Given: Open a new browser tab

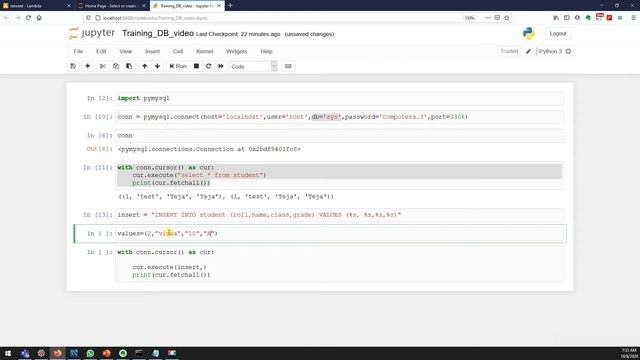Looking at the screenshot, I should [x=230, y=6].
